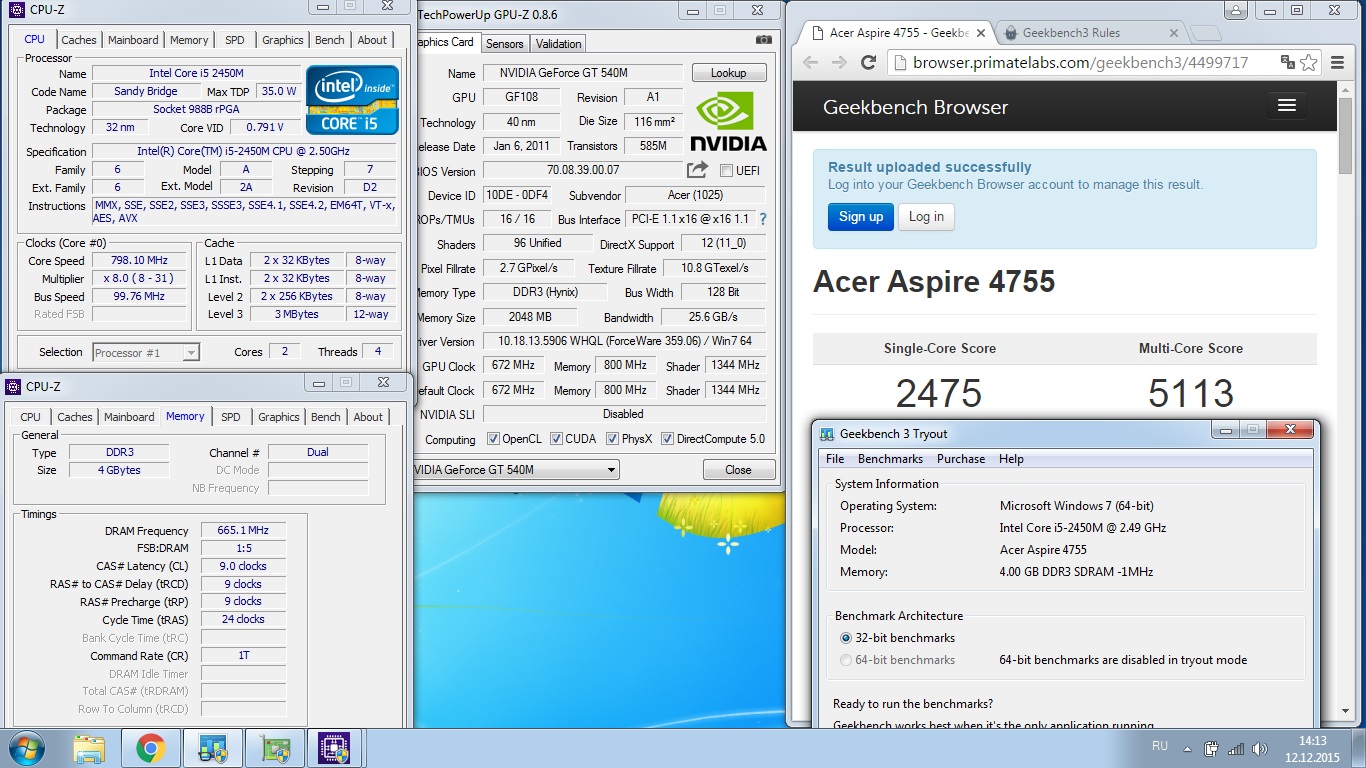
Task: Open the Geekbench Browser hamburger navigation toggle
Action: click(x=1287, y=106)
